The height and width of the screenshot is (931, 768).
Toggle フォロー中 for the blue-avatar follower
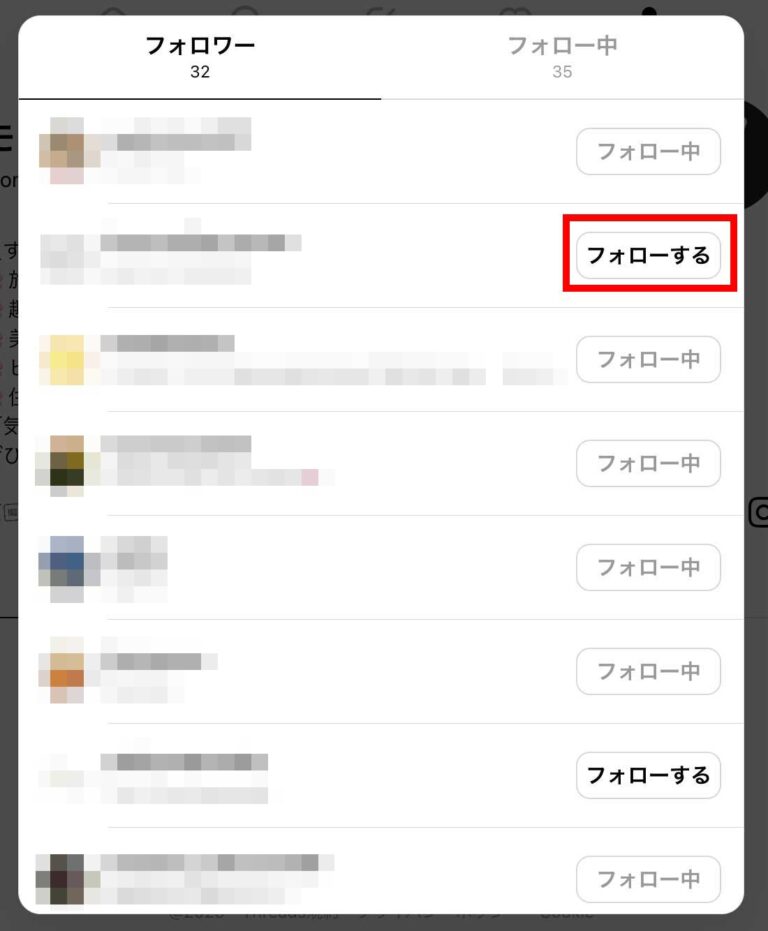pyautogui.click(x=648, y=567)
